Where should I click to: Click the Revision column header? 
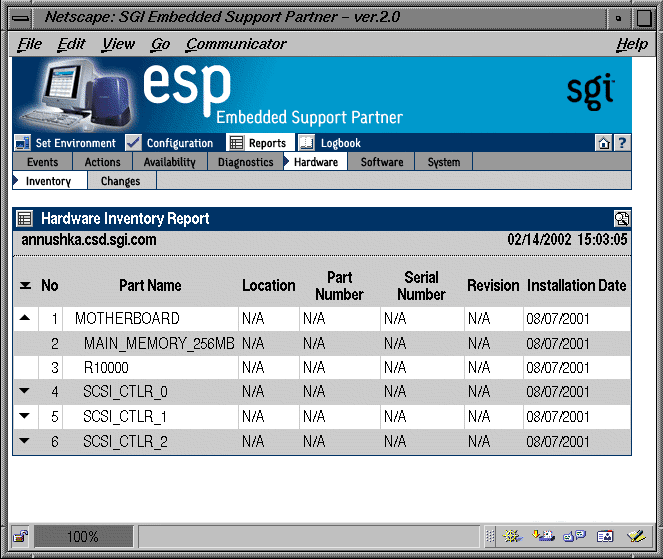point(493,285)
